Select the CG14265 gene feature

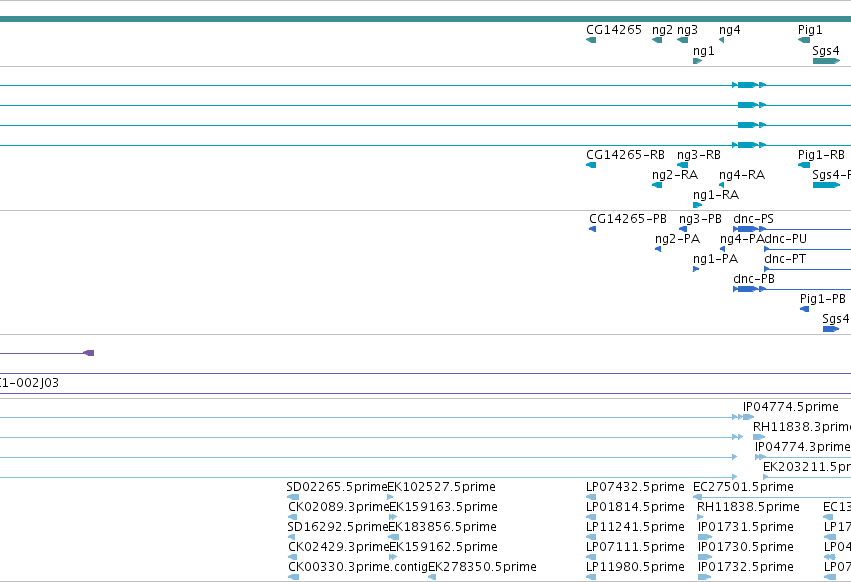591,40
